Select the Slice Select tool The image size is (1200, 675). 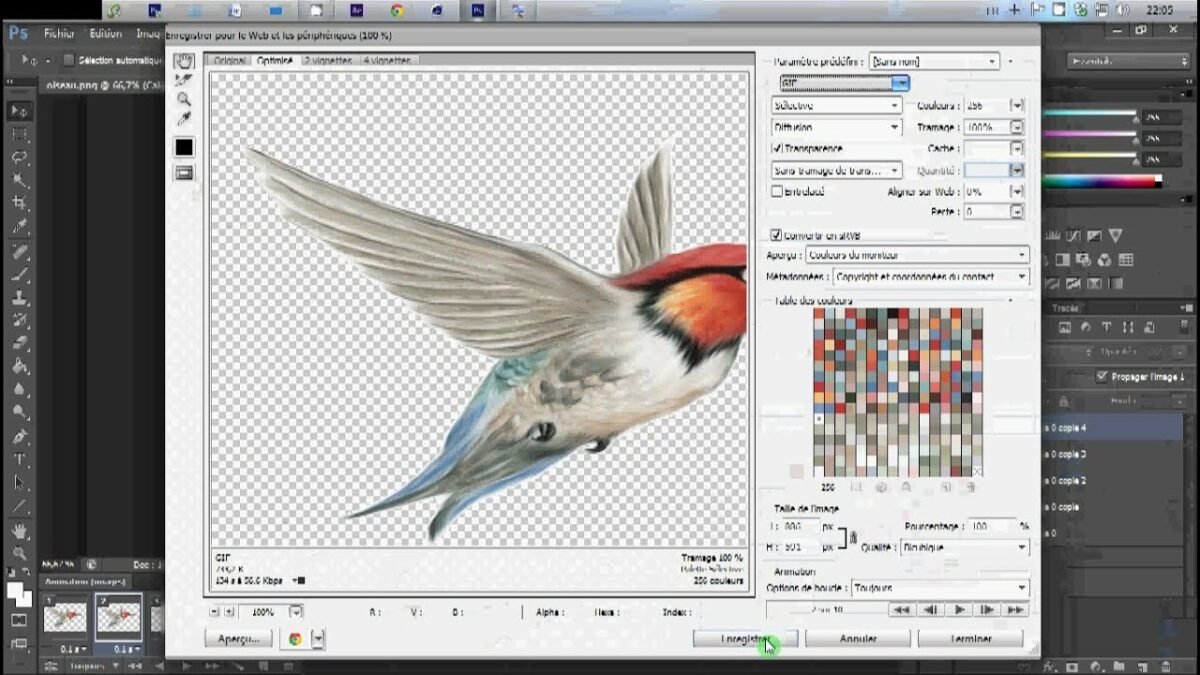[x=184, y=80]
